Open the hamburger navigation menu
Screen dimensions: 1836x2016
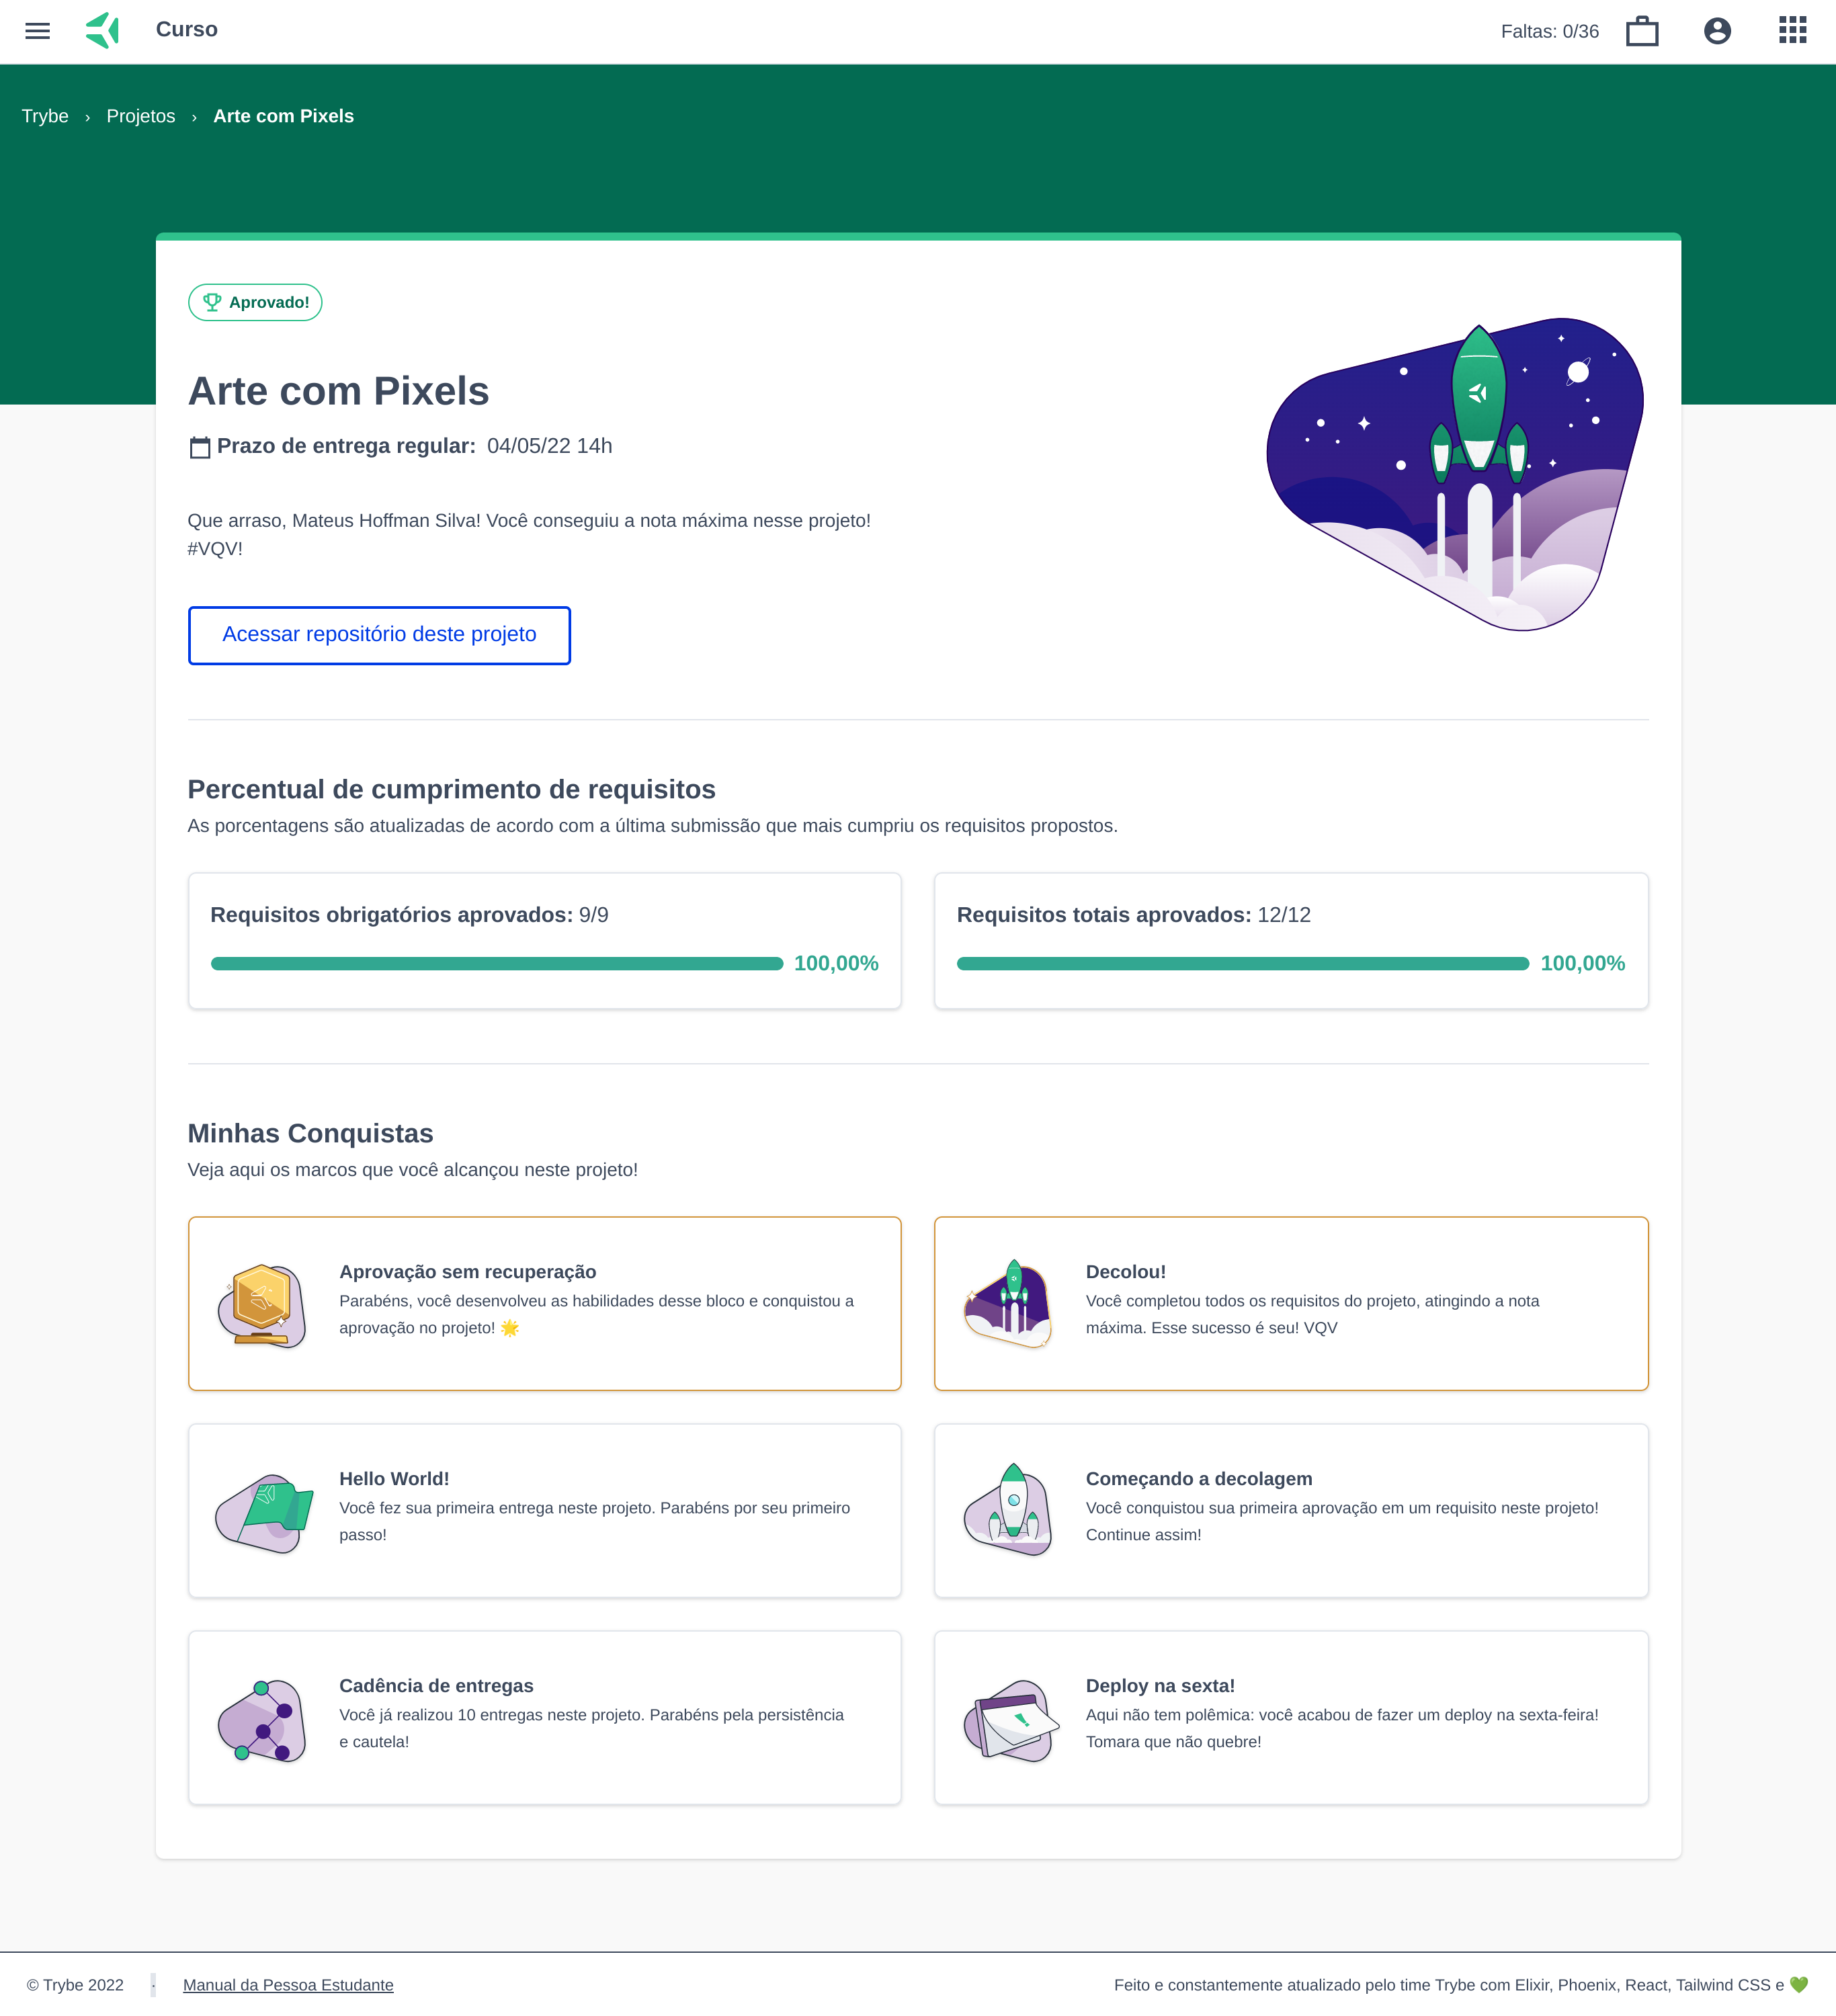(x=37, y=31)
